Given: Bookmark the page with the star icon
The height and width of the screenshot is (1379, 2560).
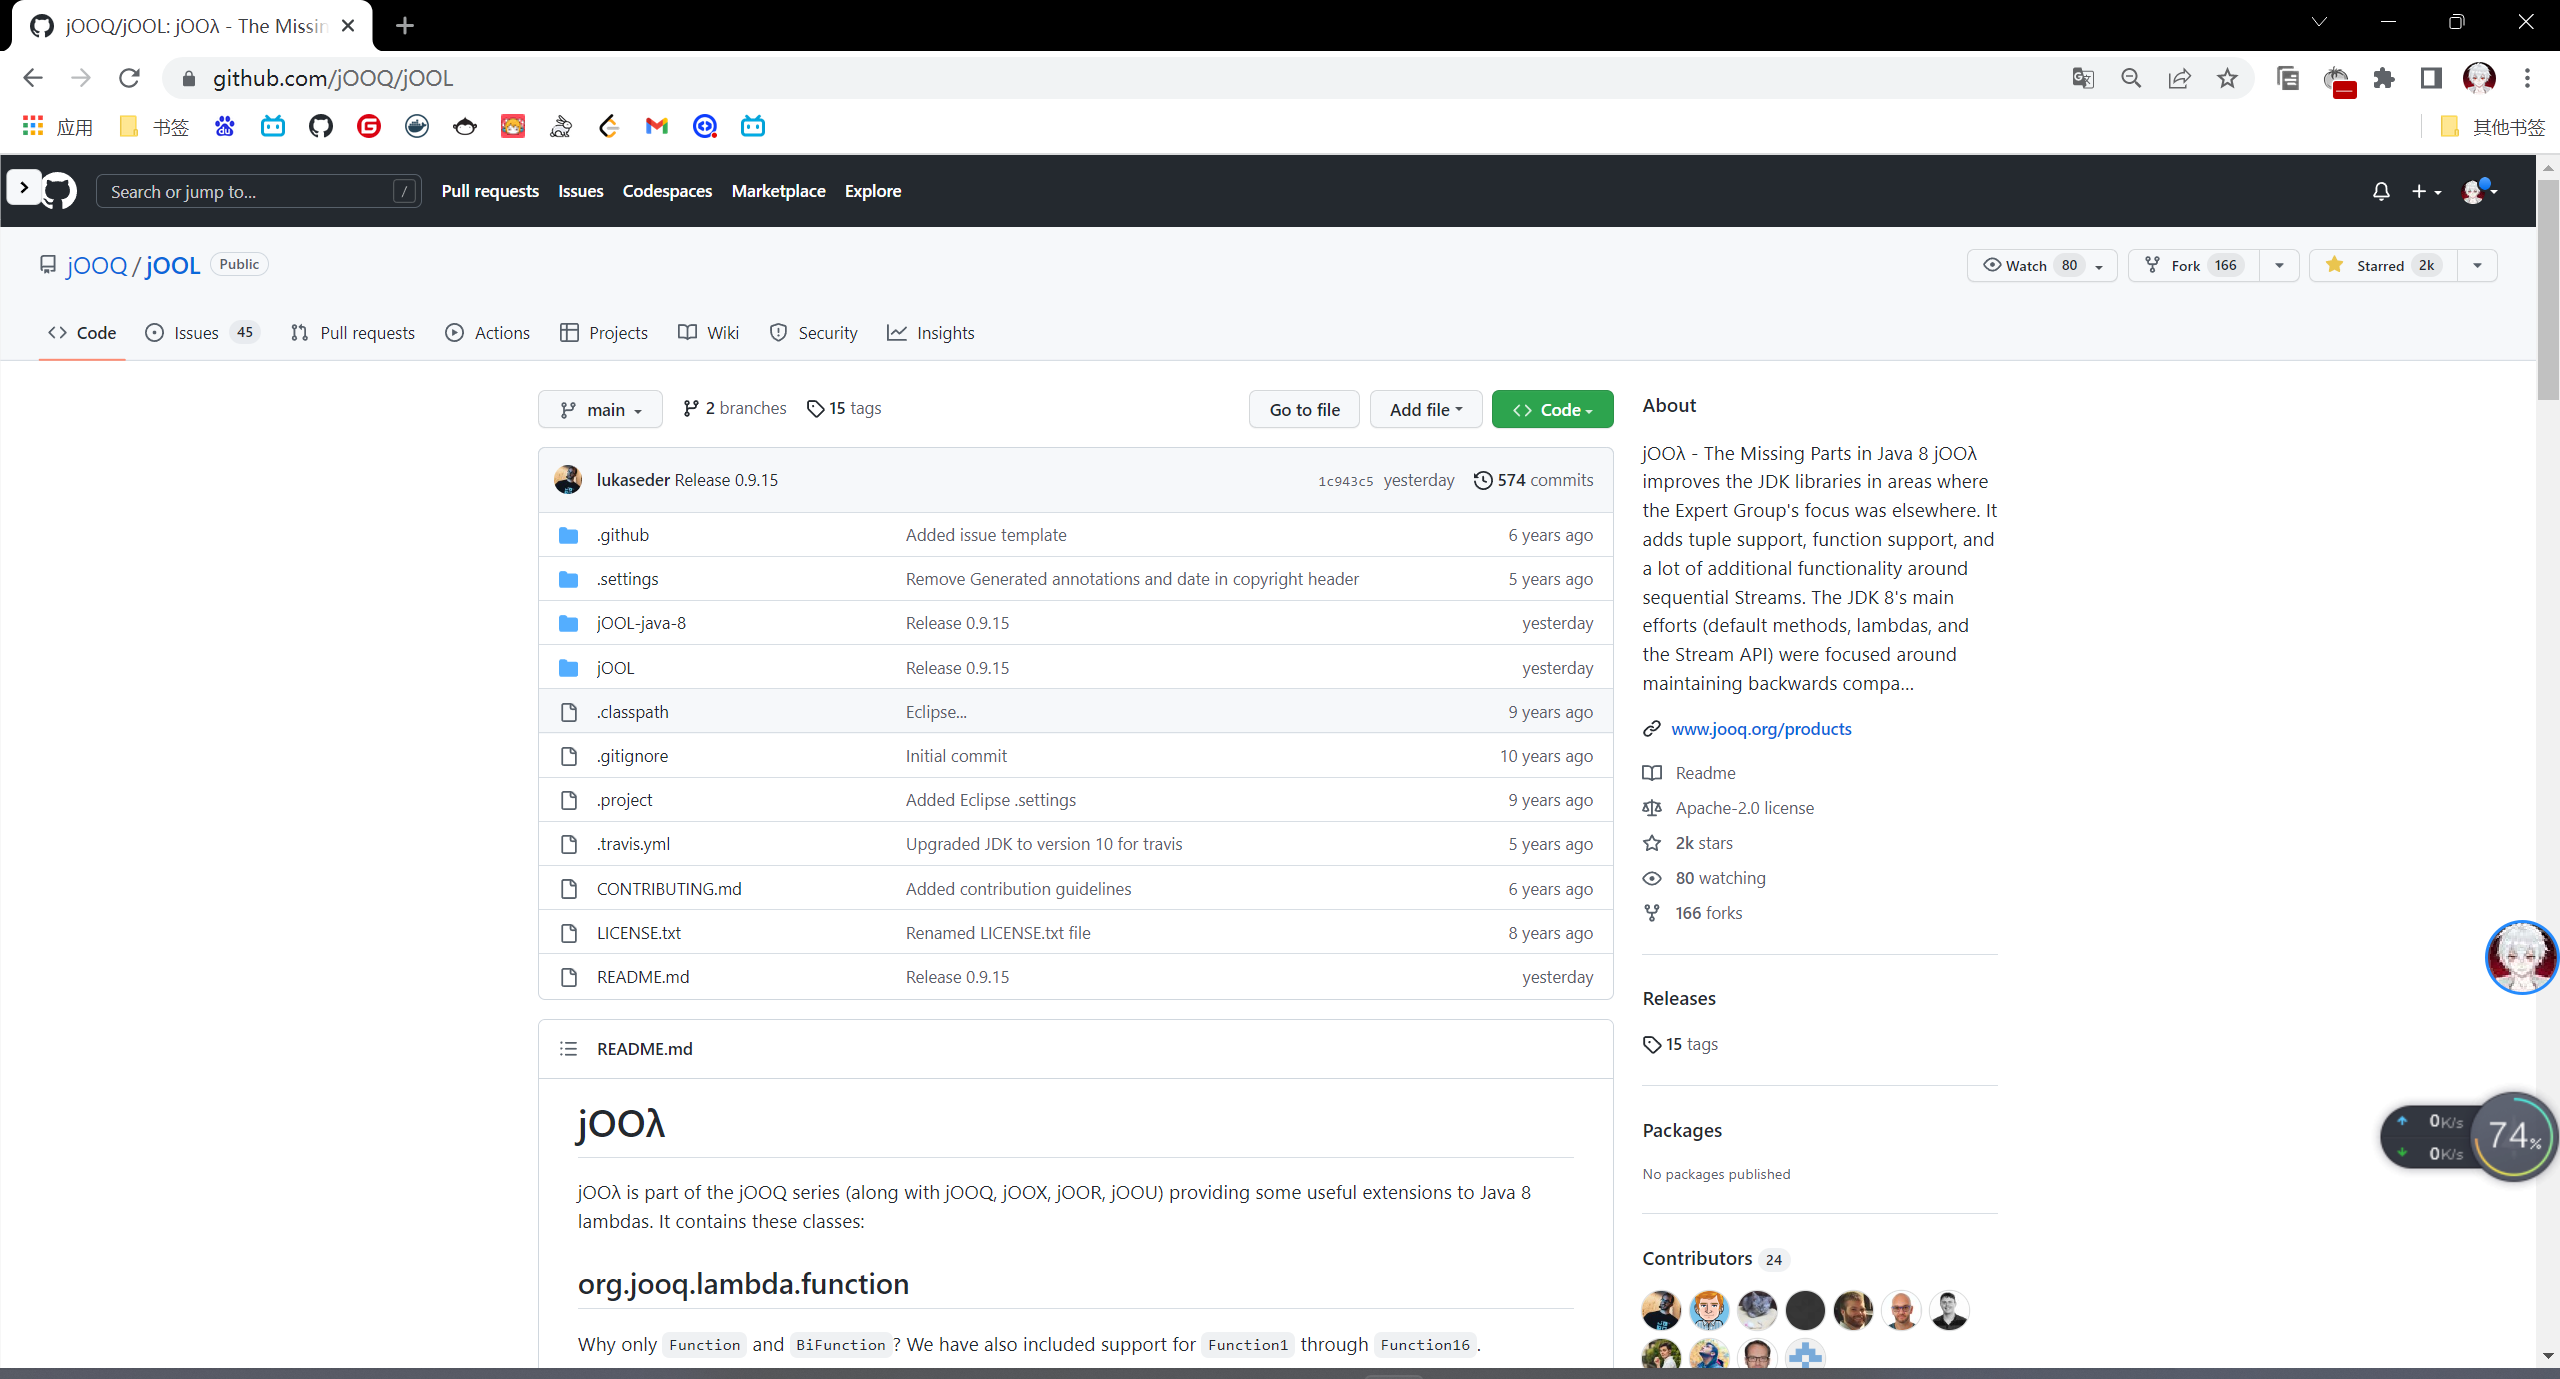Looking at the screenshot, I should [x=2227, y=78].
